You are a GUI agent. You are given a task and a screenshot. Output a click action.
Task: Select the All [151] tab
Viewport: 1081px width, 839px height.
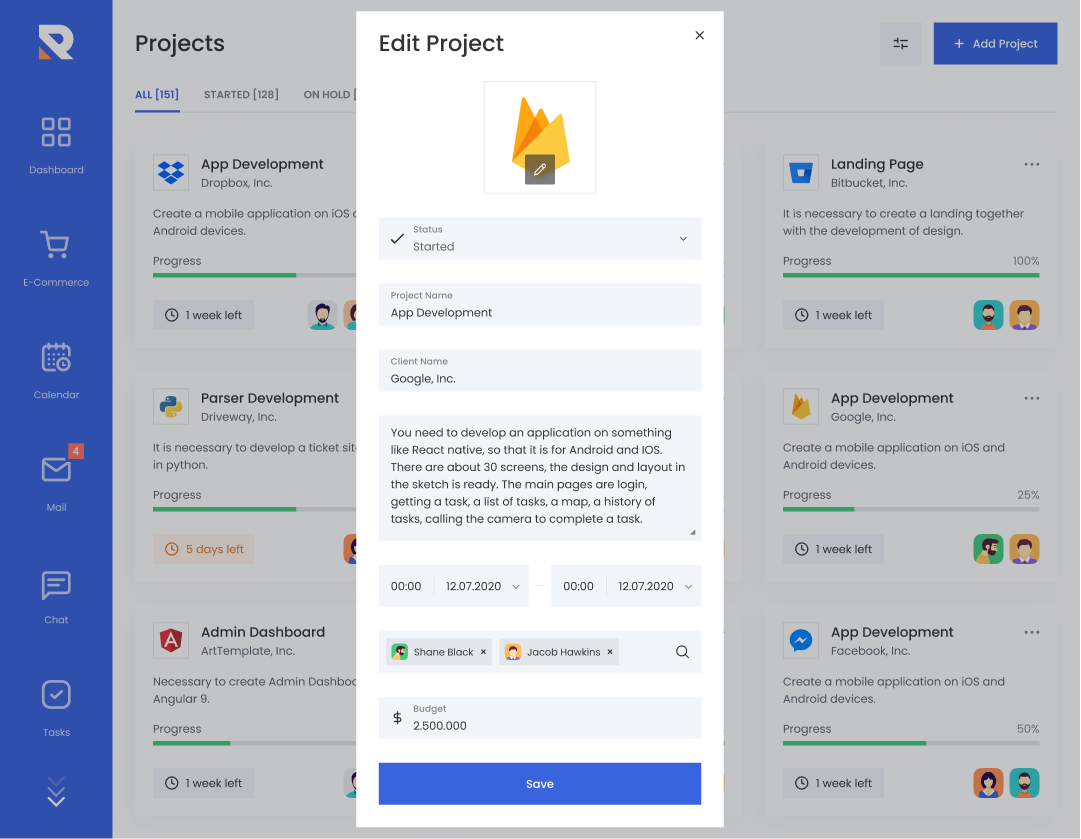[x=157, y=95]
